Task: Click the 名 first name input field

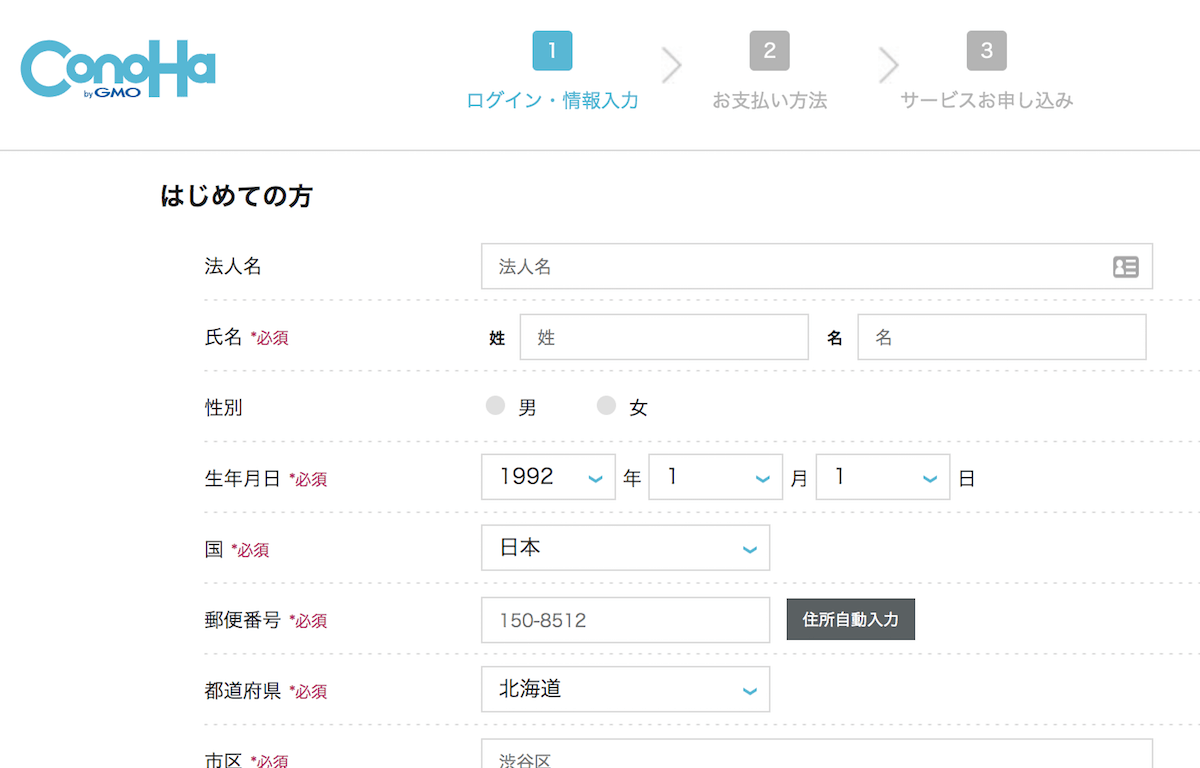Action: point(1001,338)
